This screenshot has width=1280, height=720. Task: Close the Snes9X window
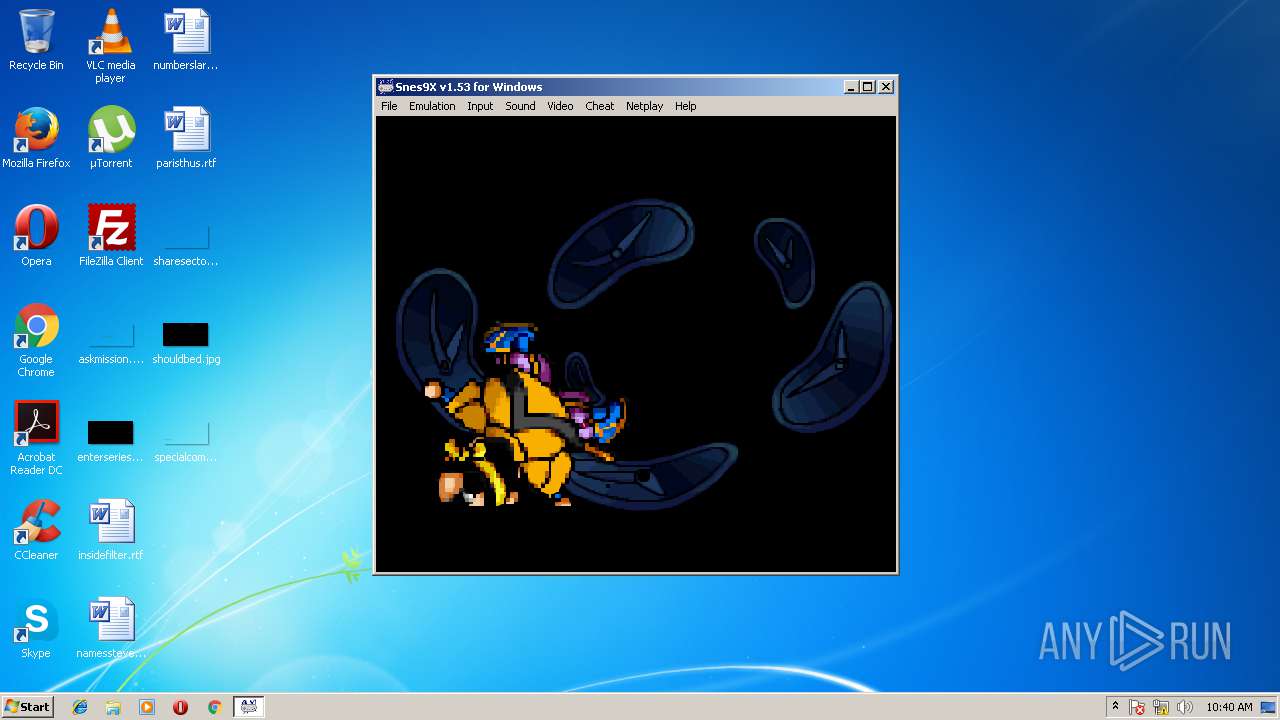(885, 87)
